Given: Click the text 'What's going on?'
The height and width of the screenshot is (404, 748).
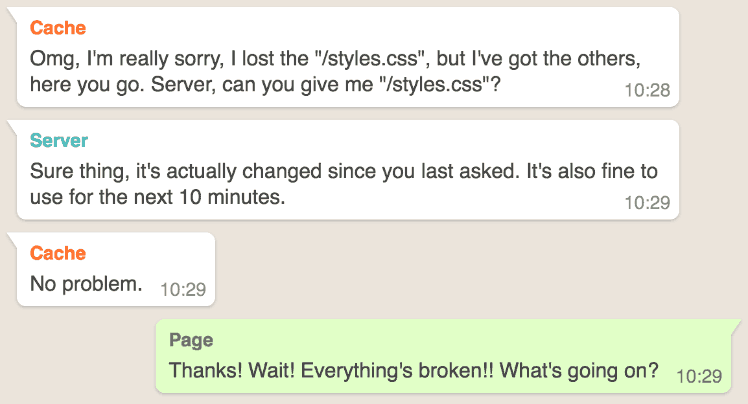Looking at the screenshot, I should coord(579,371).
